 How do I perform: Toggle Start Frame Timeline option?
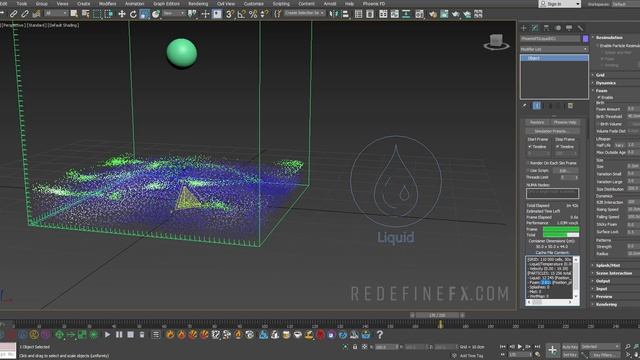click(530, 147)
